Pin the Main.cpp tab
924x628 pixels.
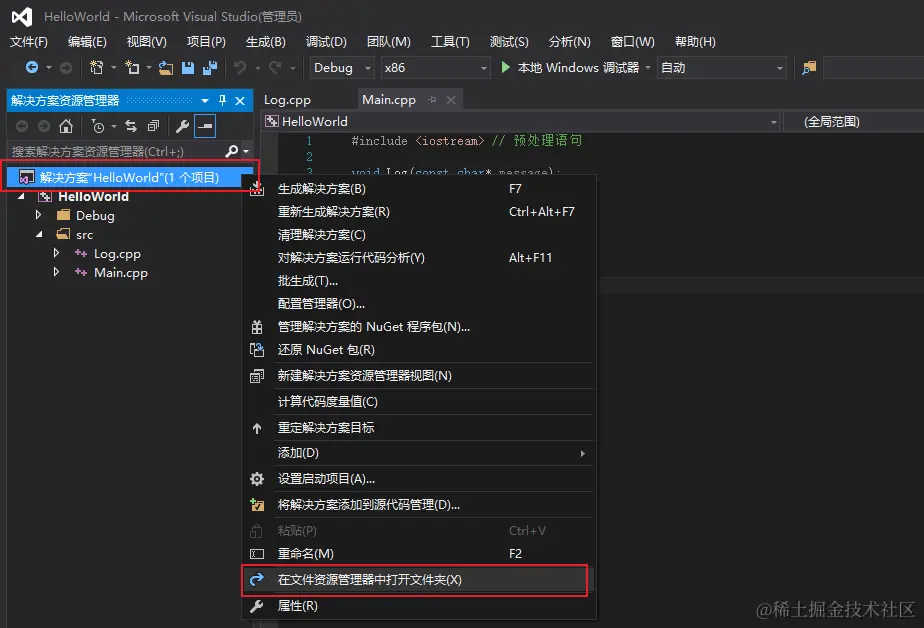433,100
